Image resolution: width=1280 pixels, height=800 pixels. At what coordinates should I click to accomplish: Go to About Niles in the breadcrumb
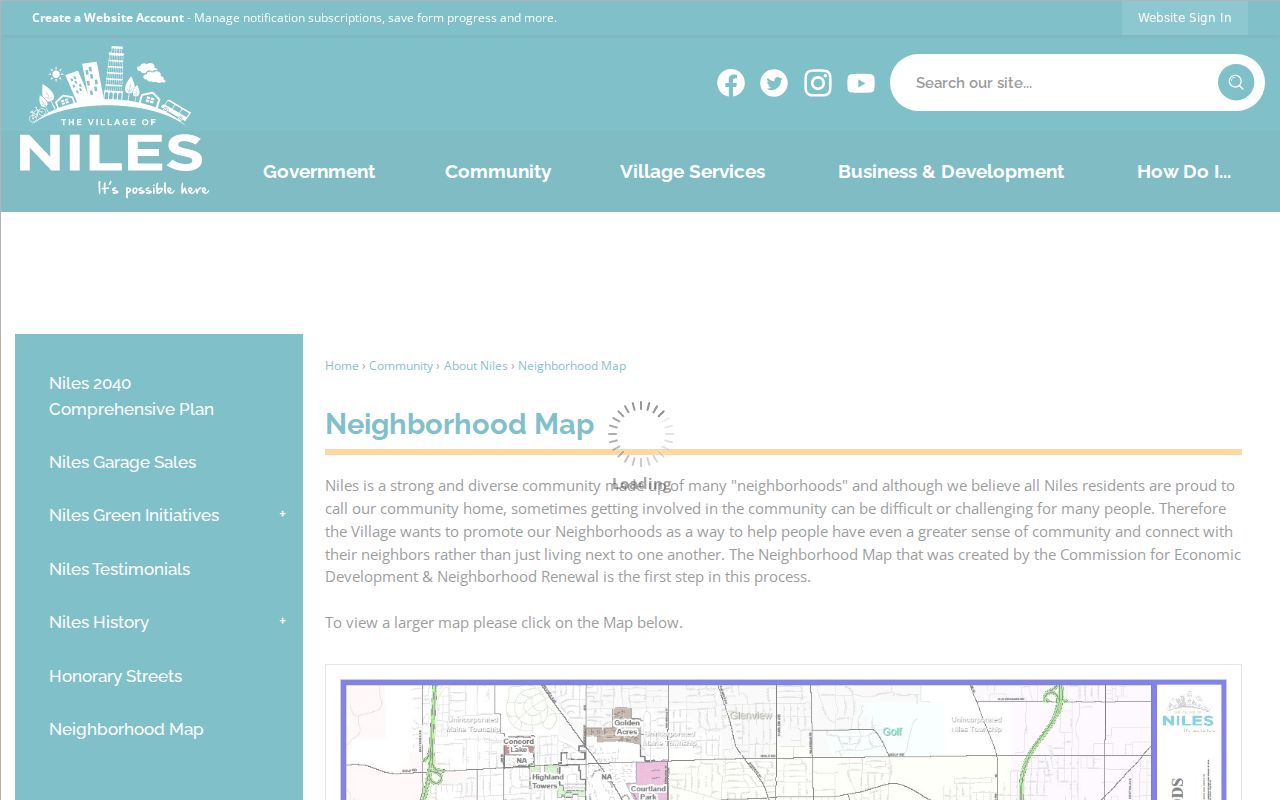pos(476,366)
